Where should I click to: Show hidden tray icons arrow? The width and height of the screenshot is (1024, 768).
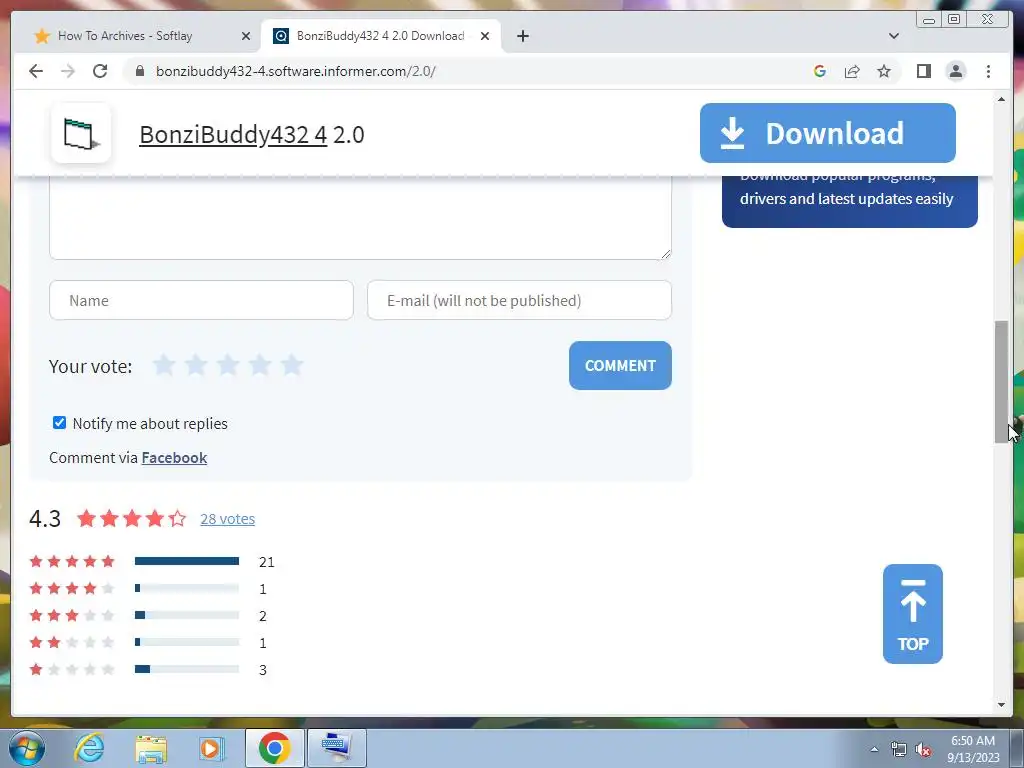(x=874, y=750)
